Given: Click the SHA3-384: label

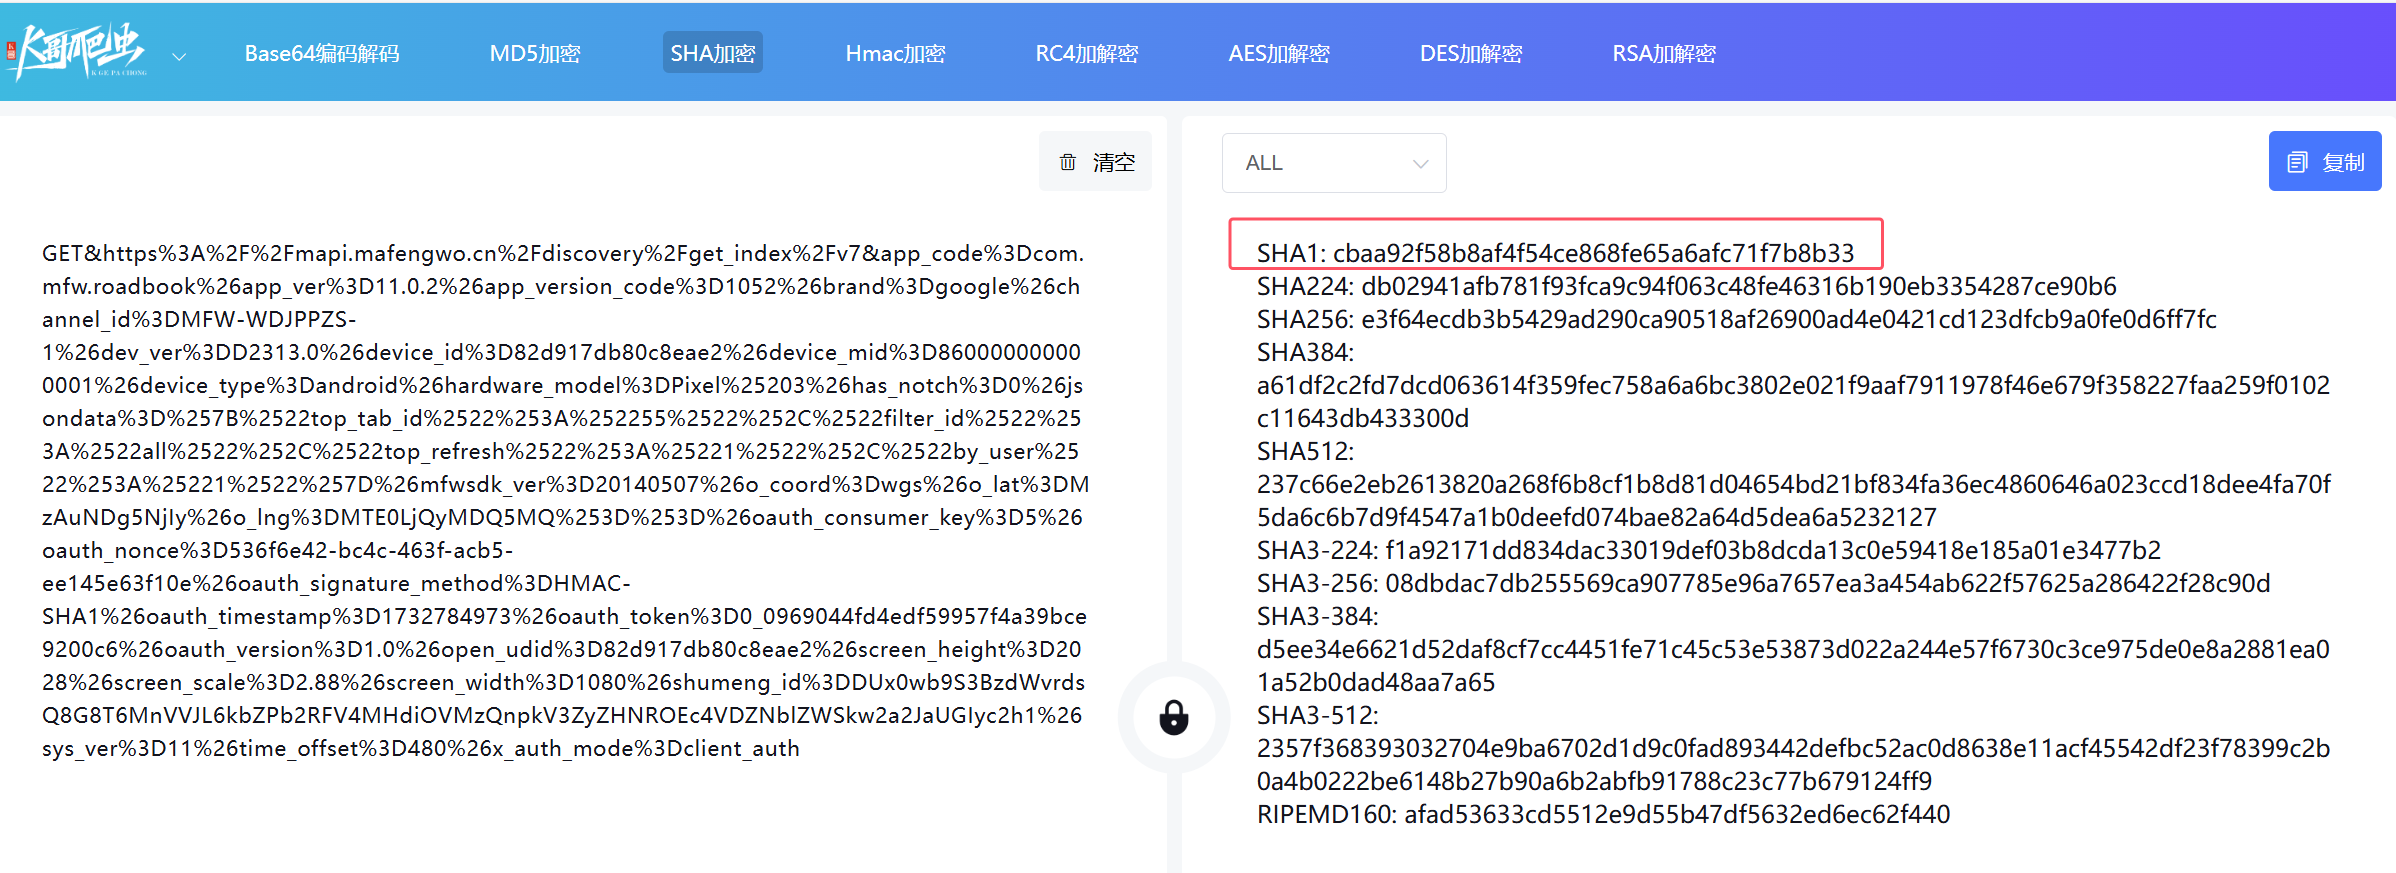Looking at the screenshot, I should [1318, 616].
